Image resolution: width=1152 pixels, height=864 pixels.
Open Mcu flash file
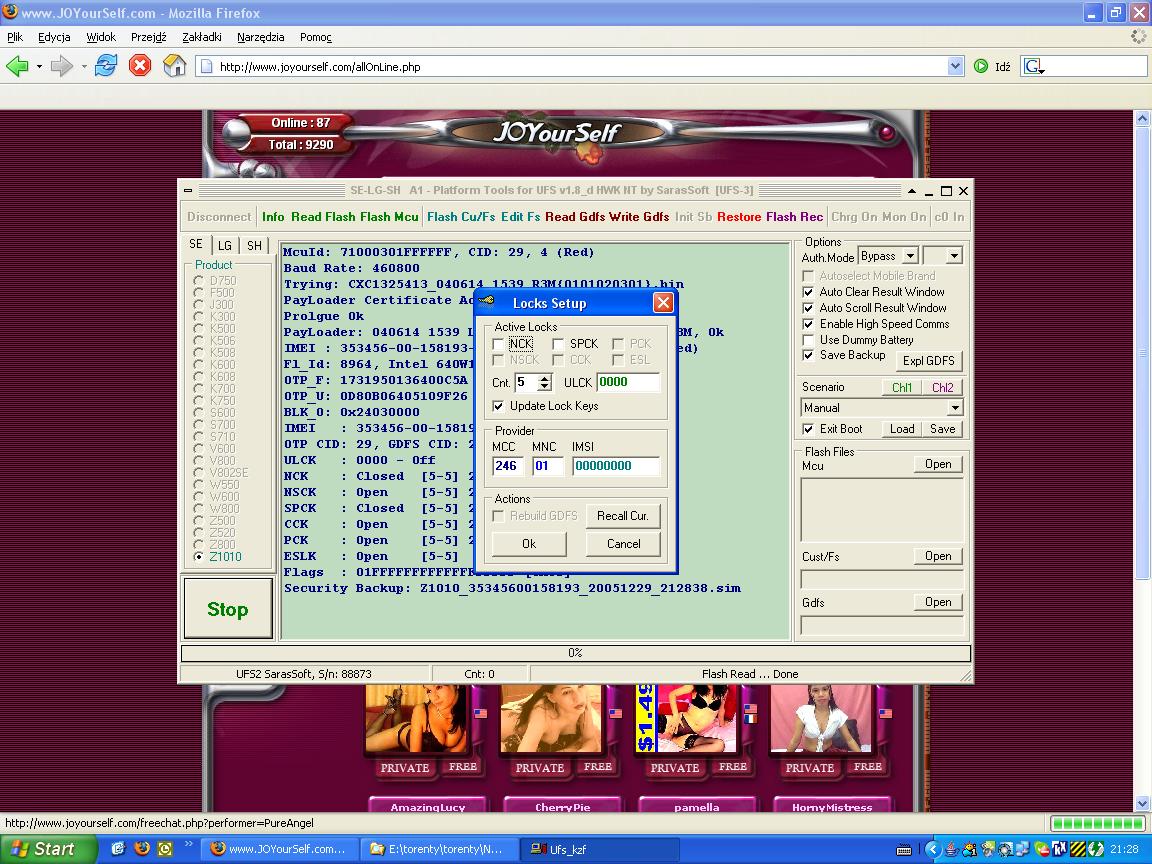[x=938, y=464]
